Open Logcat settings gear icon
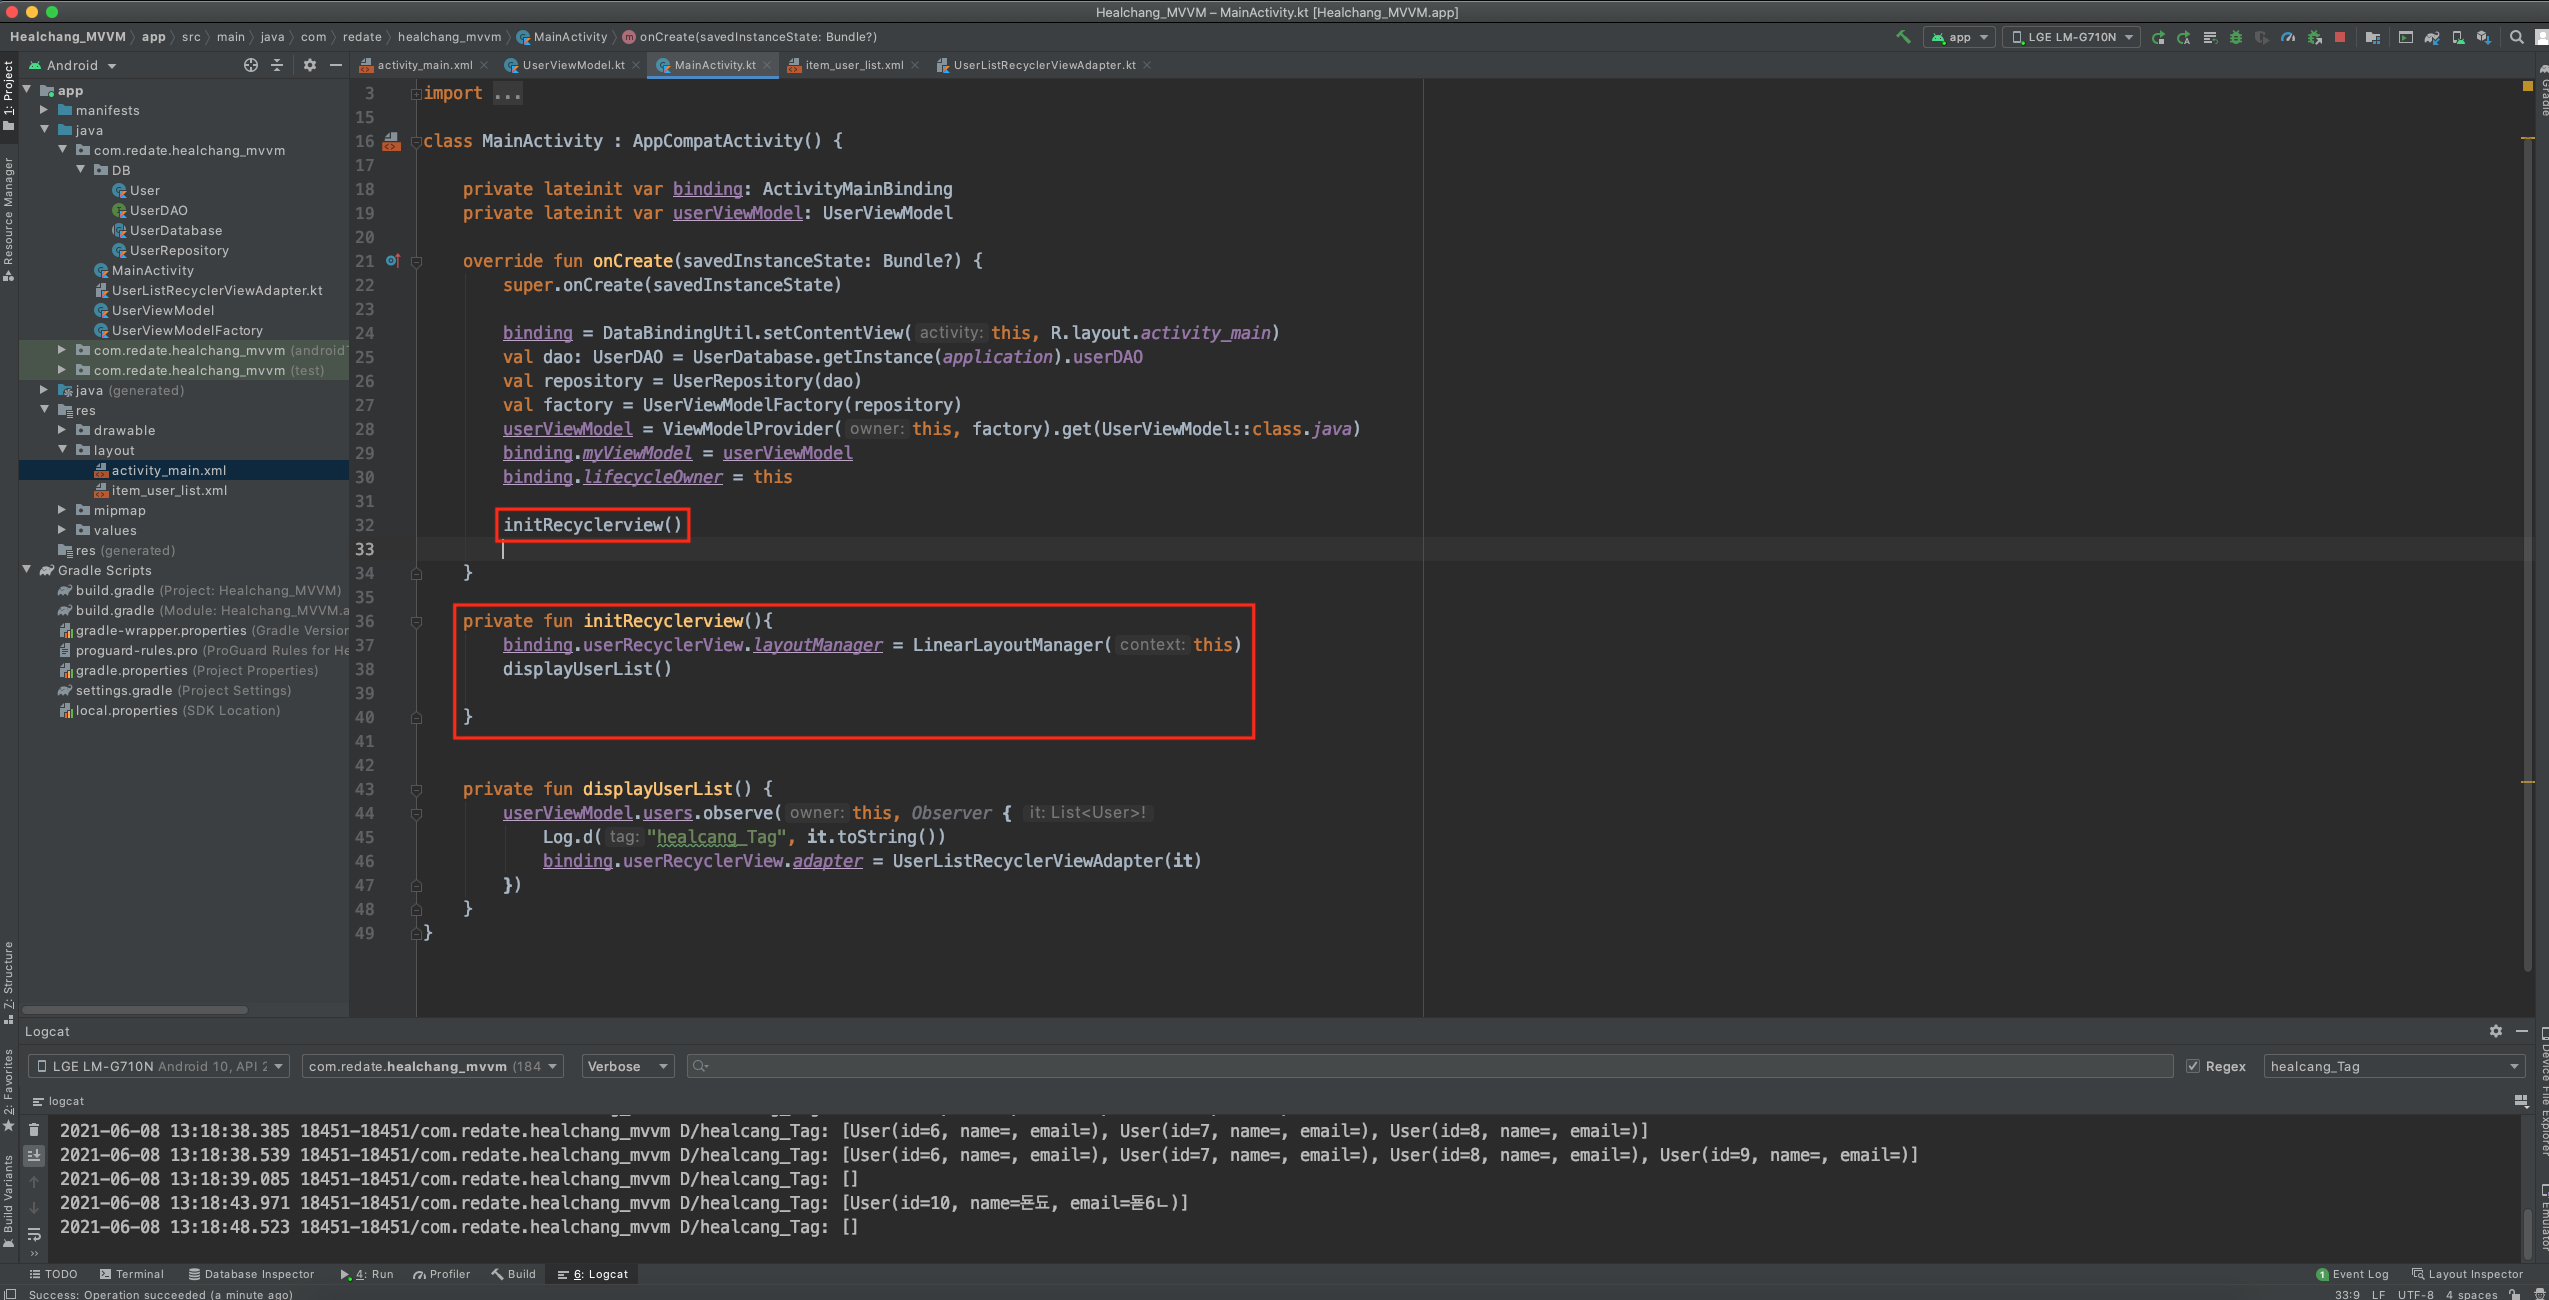 2496,1031
